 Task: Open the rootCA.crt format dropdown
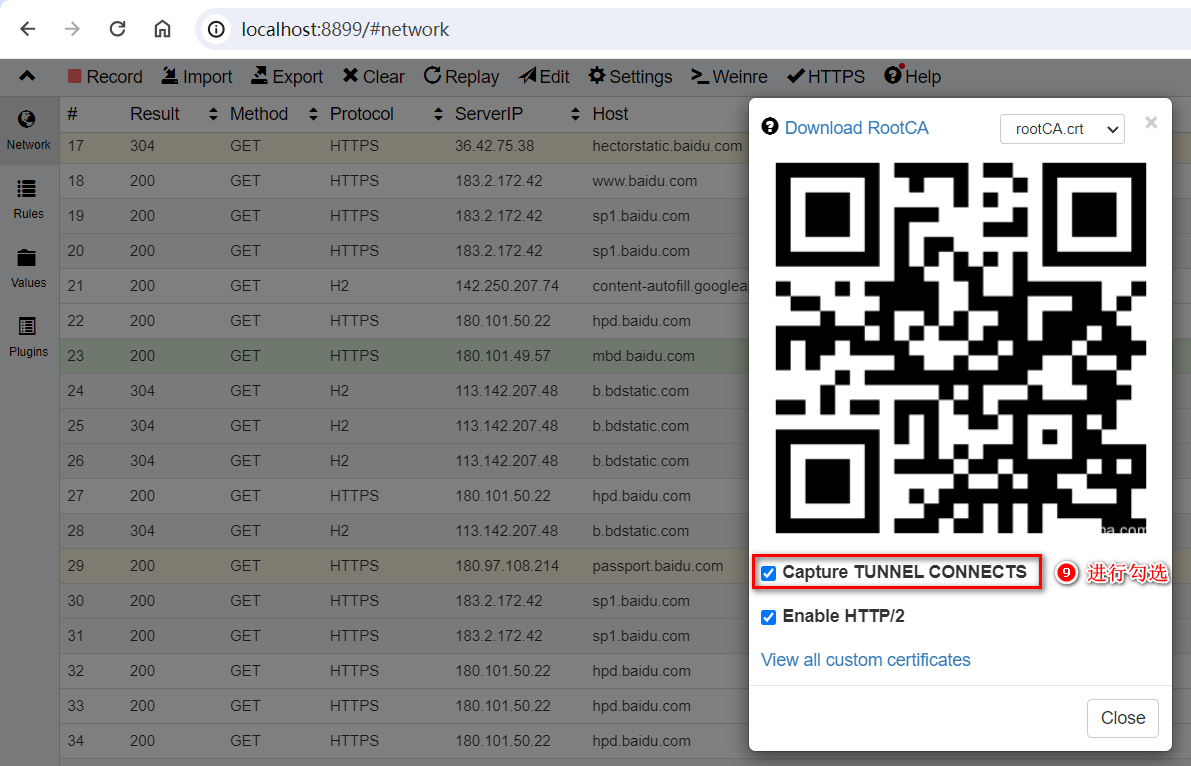[x=1062, y=129]
